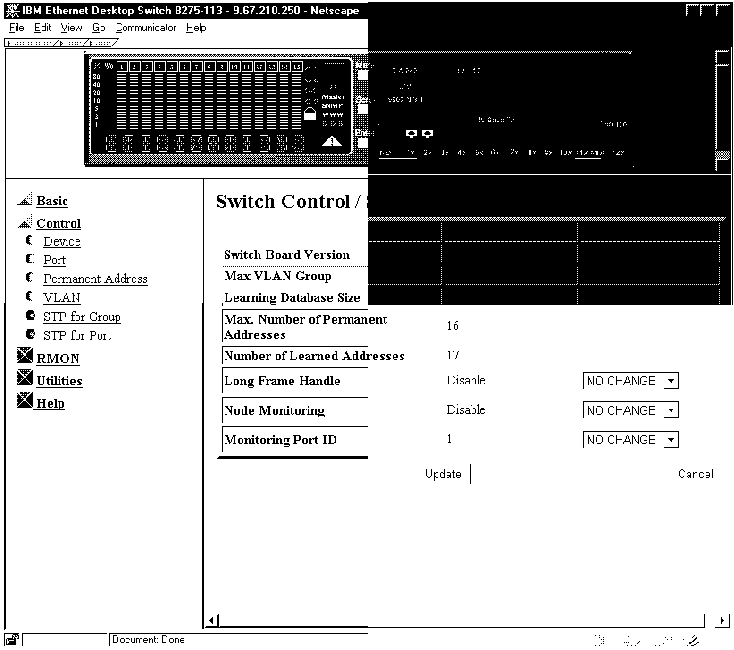Click the icon next to Utilities
The image size is (734, 650).
[26, 379]
